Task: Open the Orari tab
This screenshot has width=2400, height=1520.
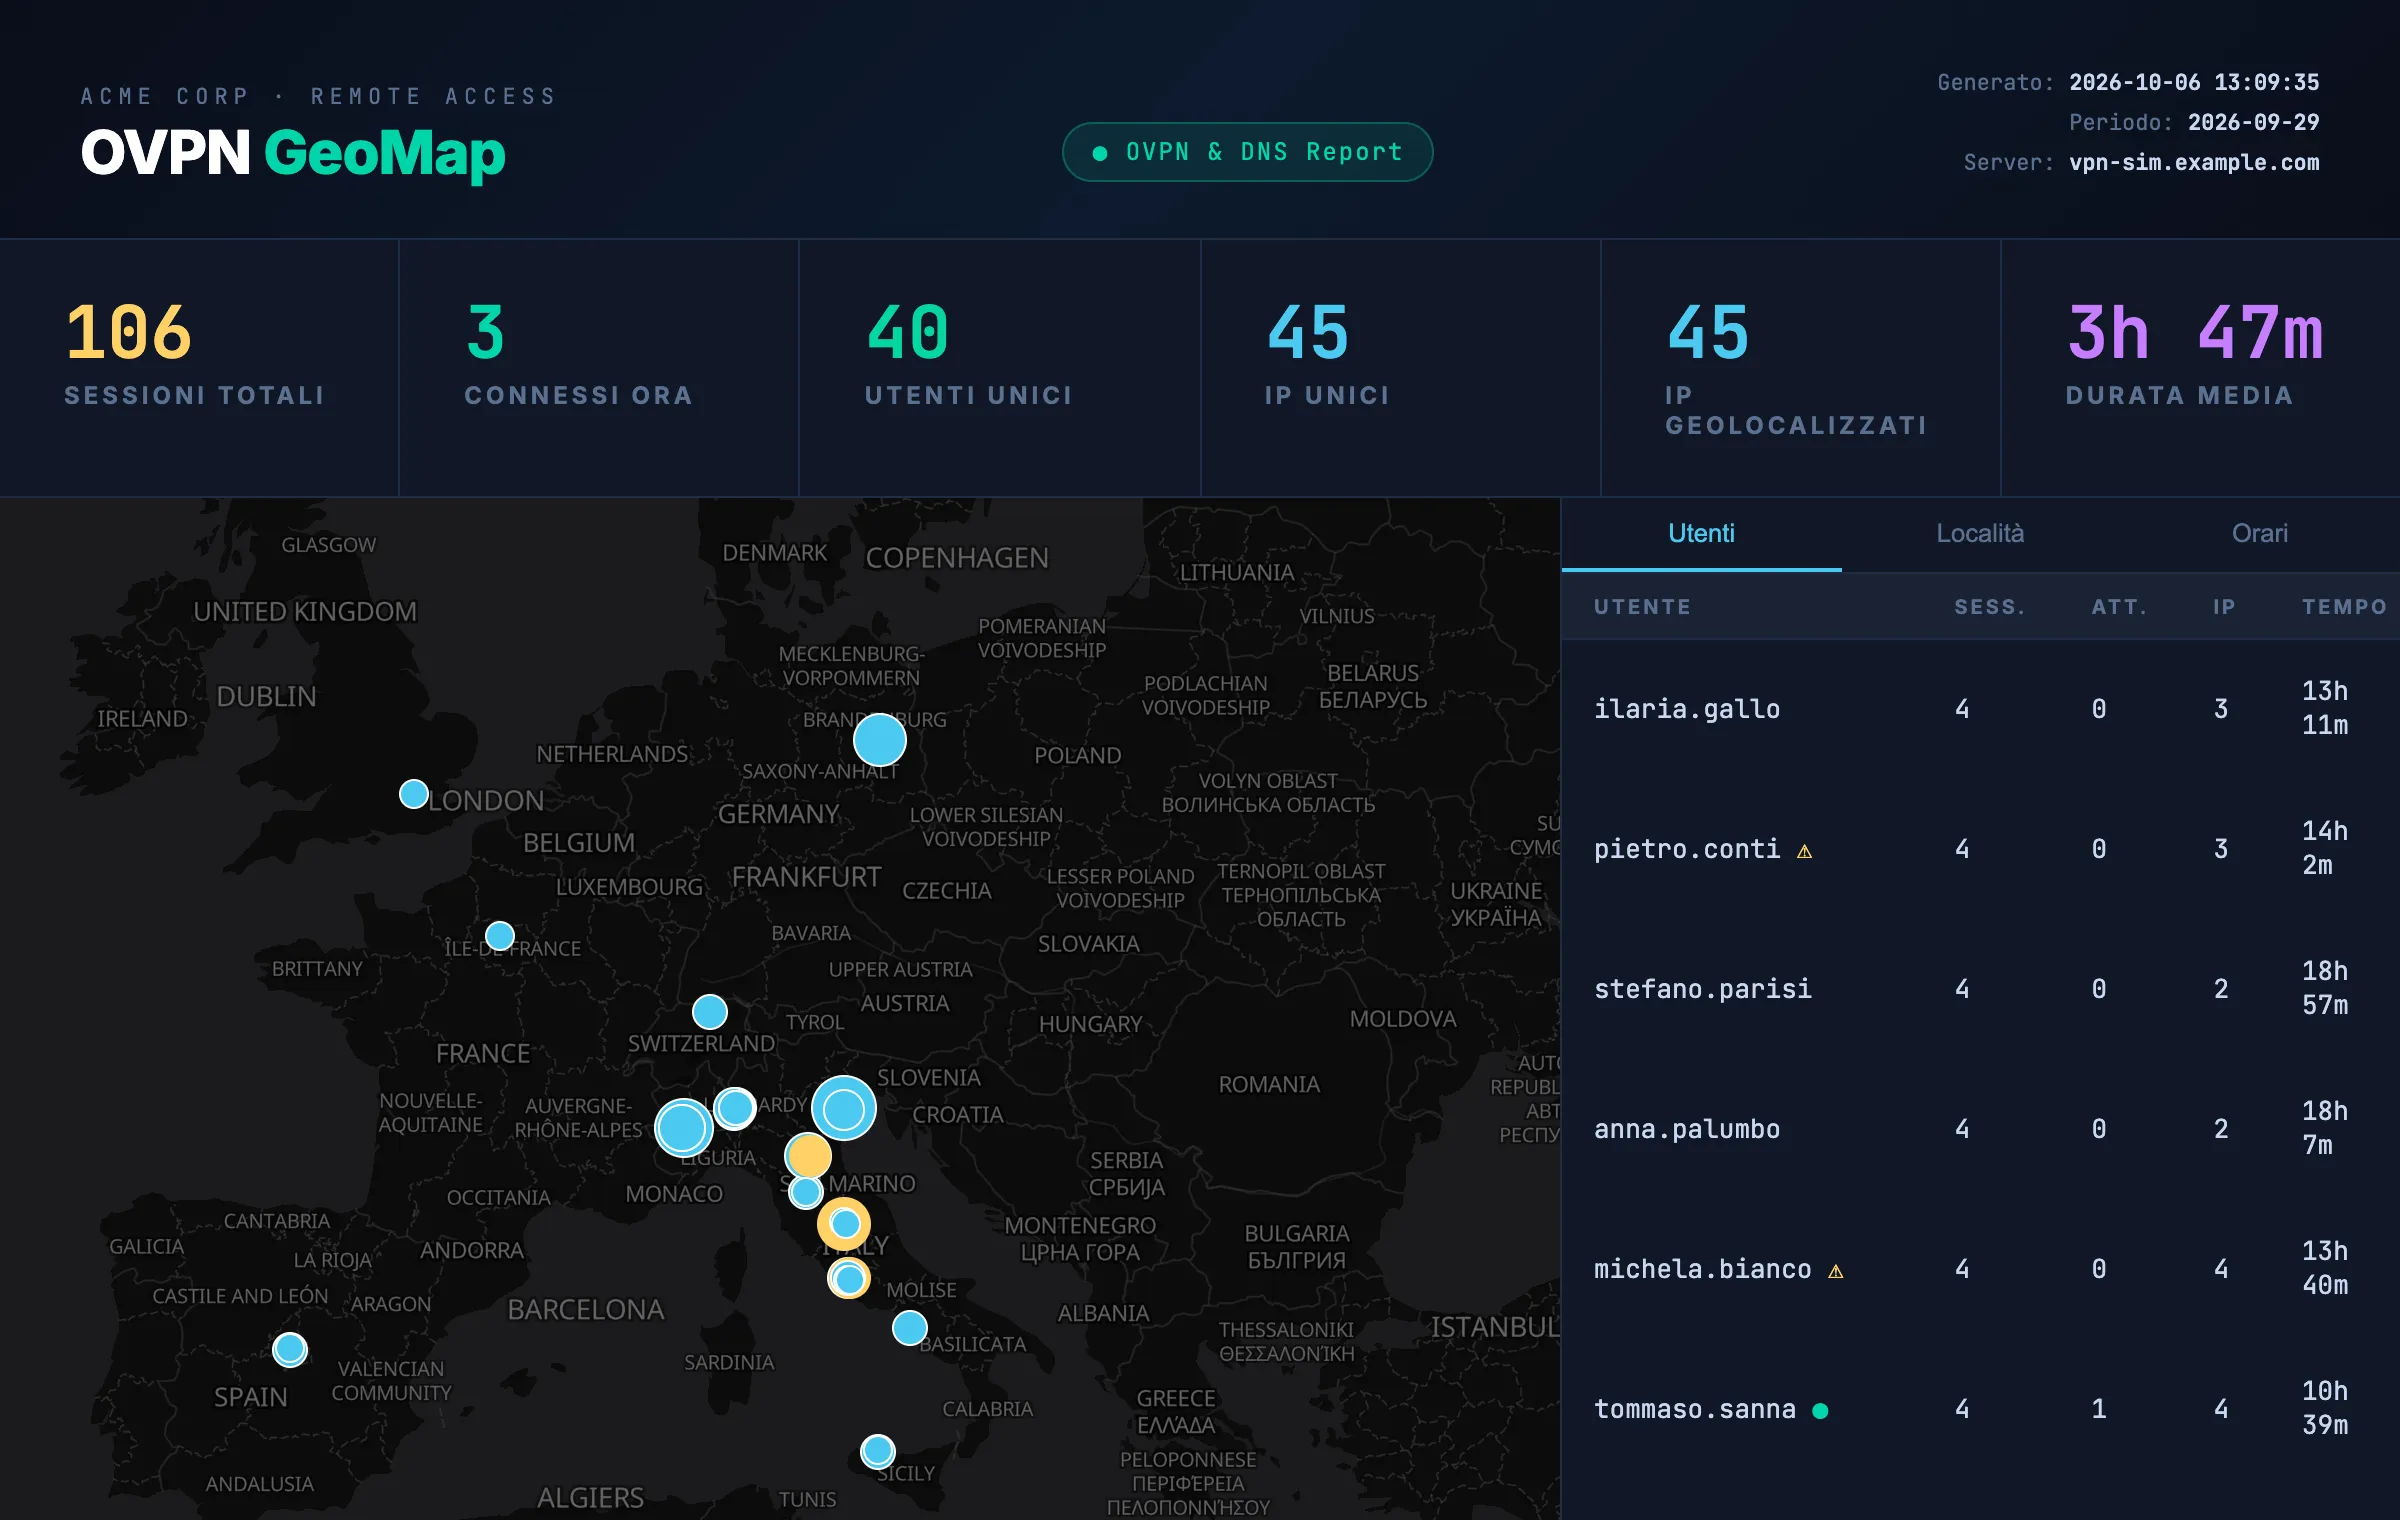Action: [x=2260, y=534]
